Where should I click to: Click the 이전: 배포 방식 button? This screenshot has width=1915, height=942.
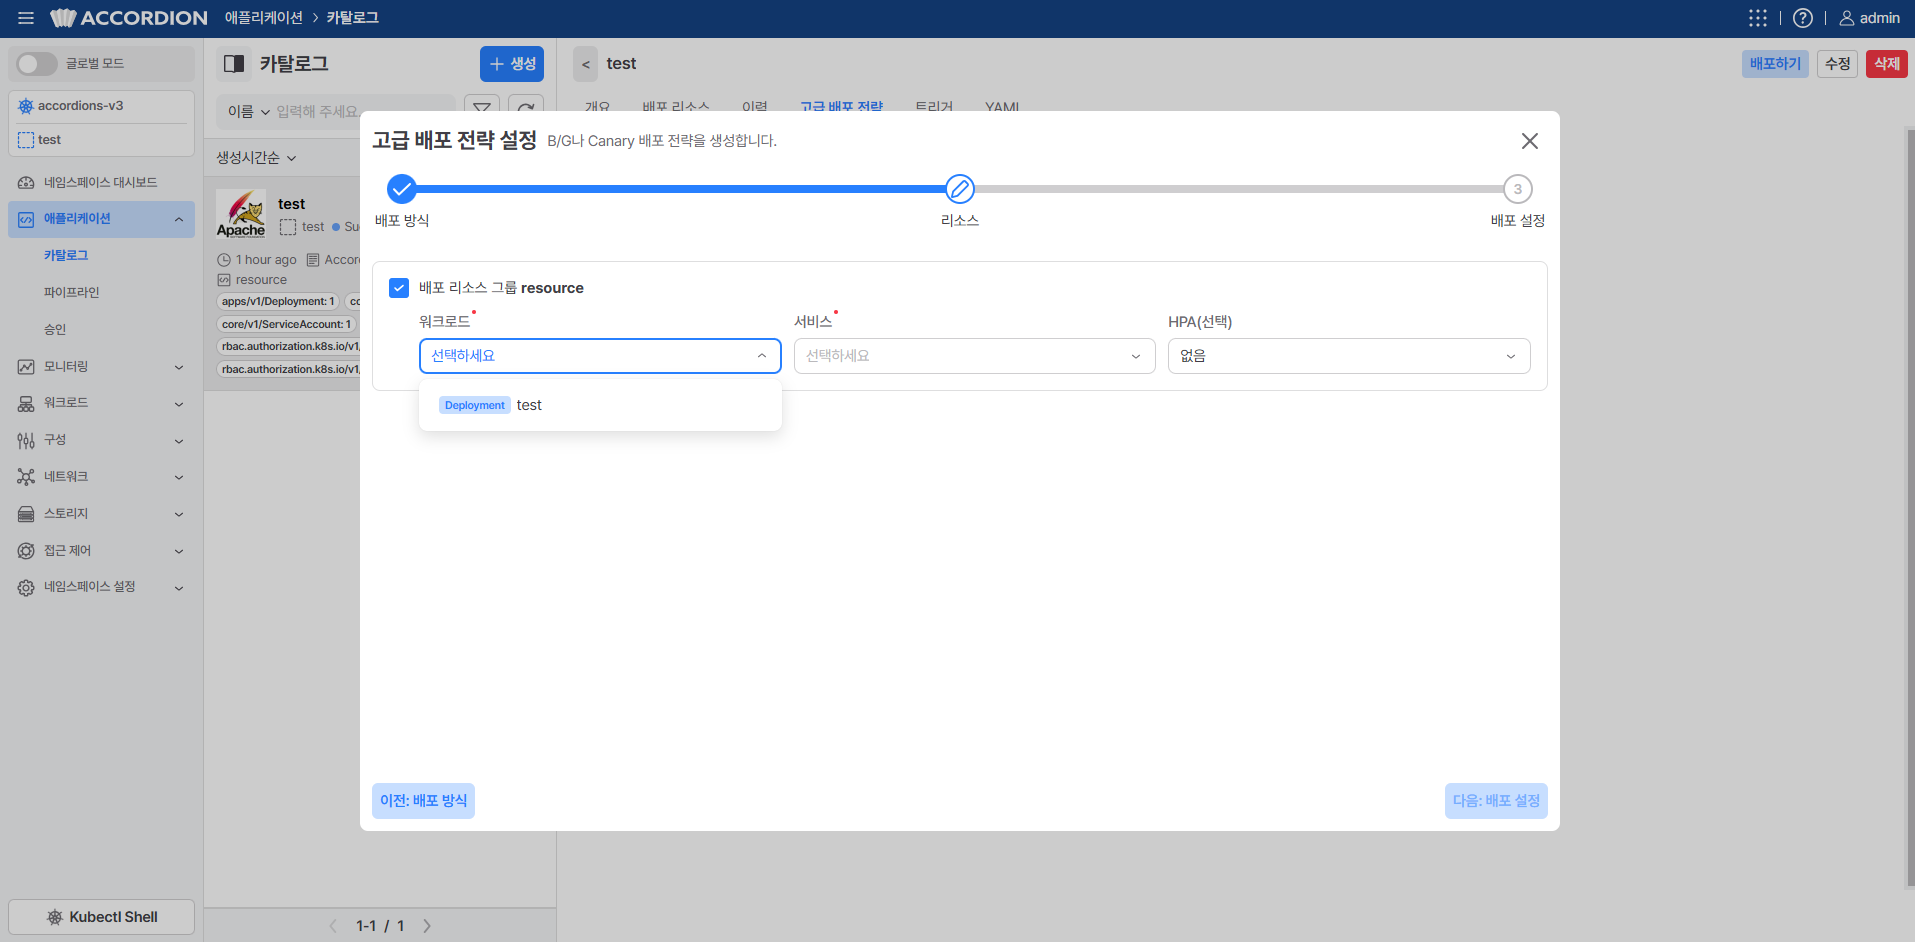pyautogui.click(x=423, y=801)
